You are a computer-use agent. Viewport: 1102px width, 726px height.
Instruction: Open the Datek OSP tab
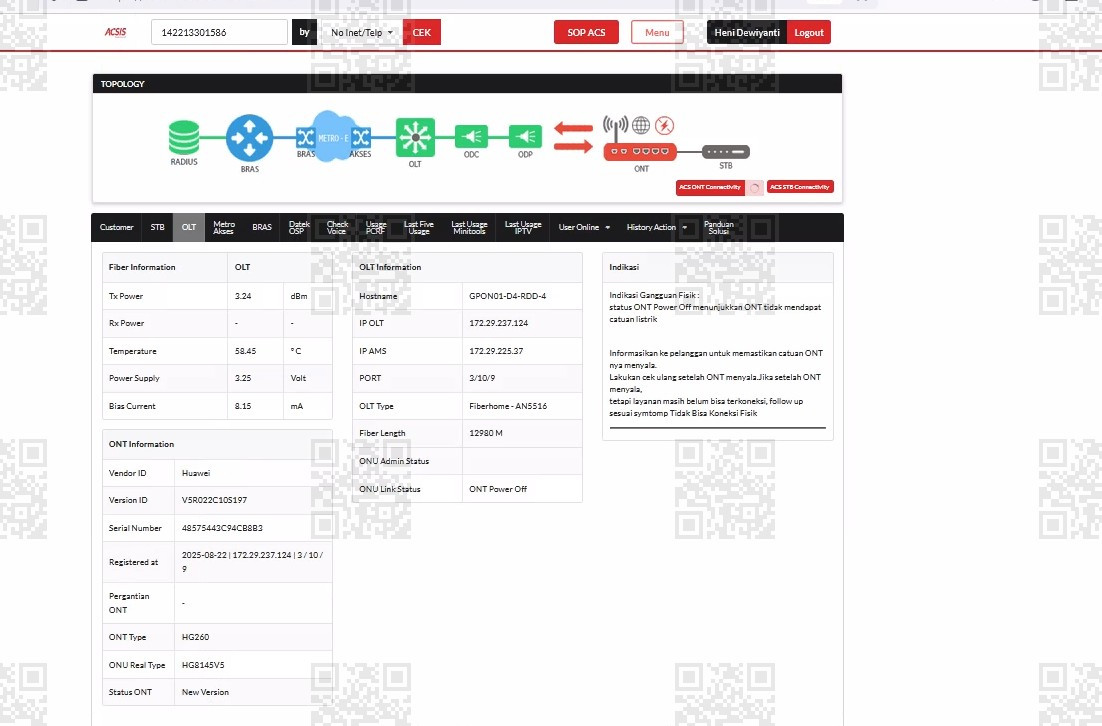click(x=299, y=228)
